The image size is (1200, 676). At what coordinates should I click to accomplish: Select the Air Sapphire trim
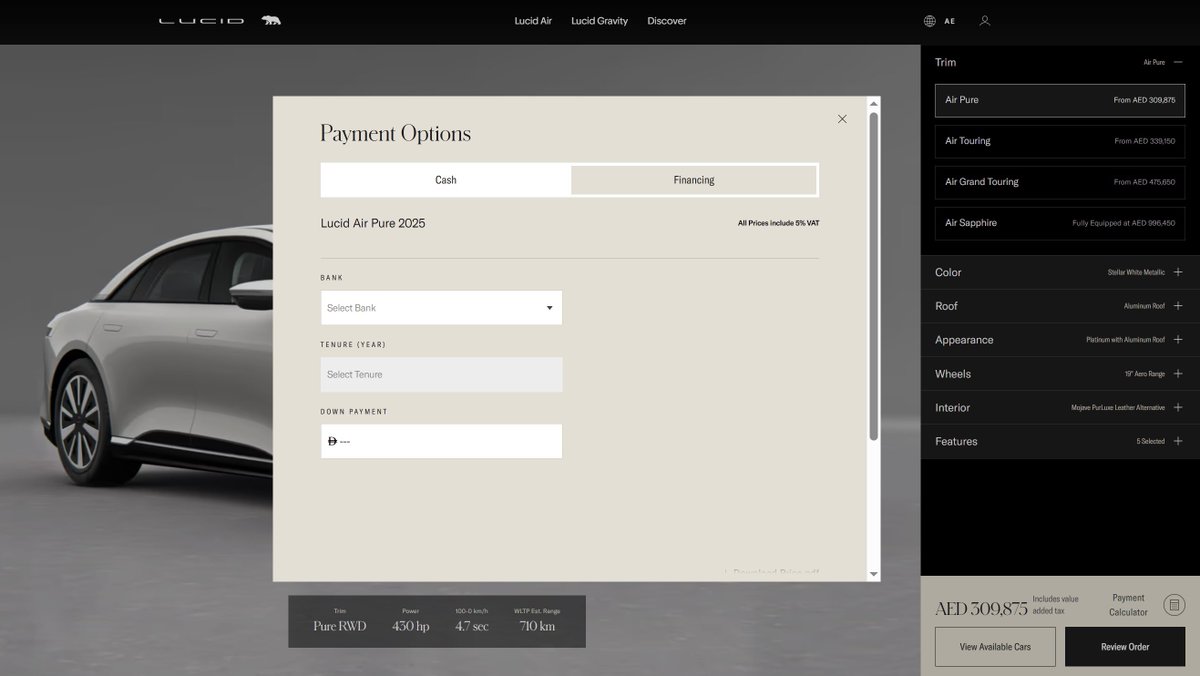tap(1060, 223)
